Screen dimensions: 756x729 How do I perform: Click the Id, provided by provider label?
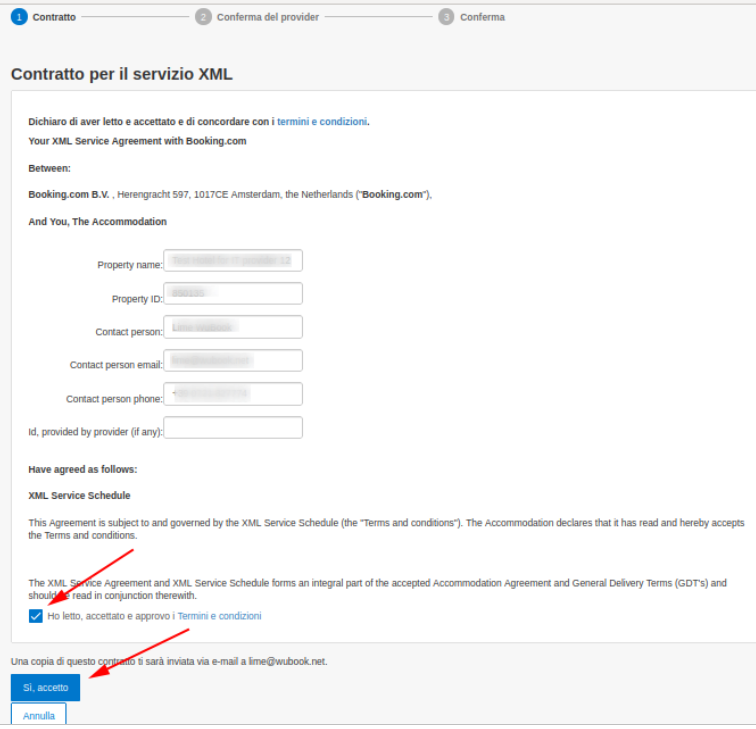[x=95, y=432]
